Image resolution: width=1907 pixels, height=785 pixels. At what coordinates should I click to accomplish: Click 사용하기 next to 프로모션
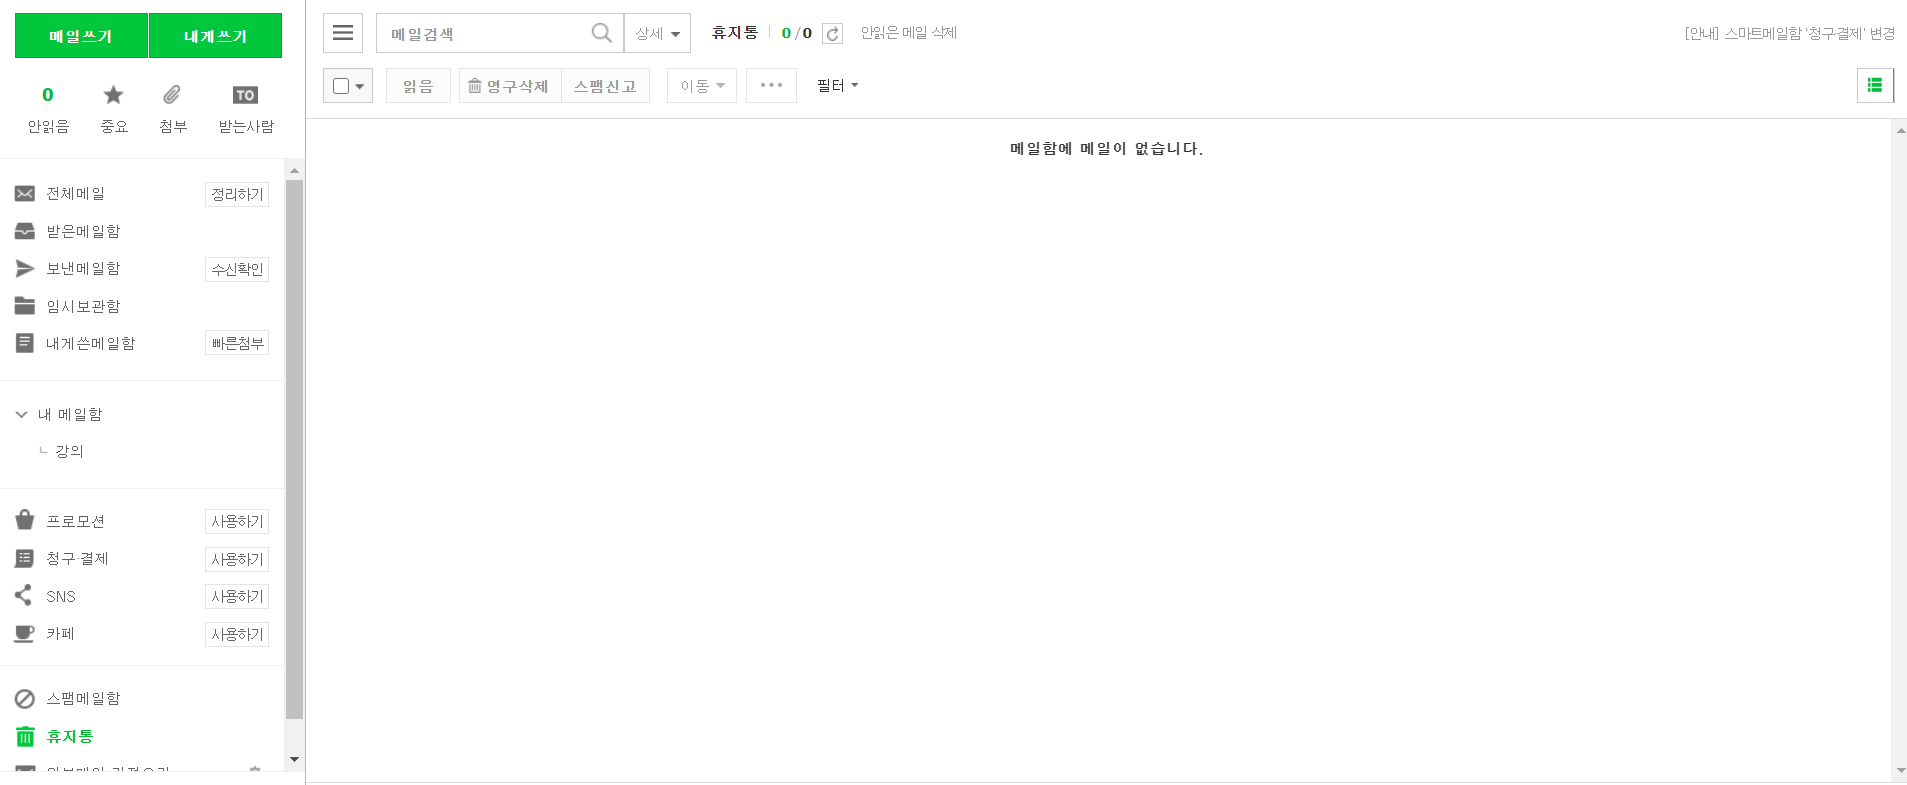(237, 521)
